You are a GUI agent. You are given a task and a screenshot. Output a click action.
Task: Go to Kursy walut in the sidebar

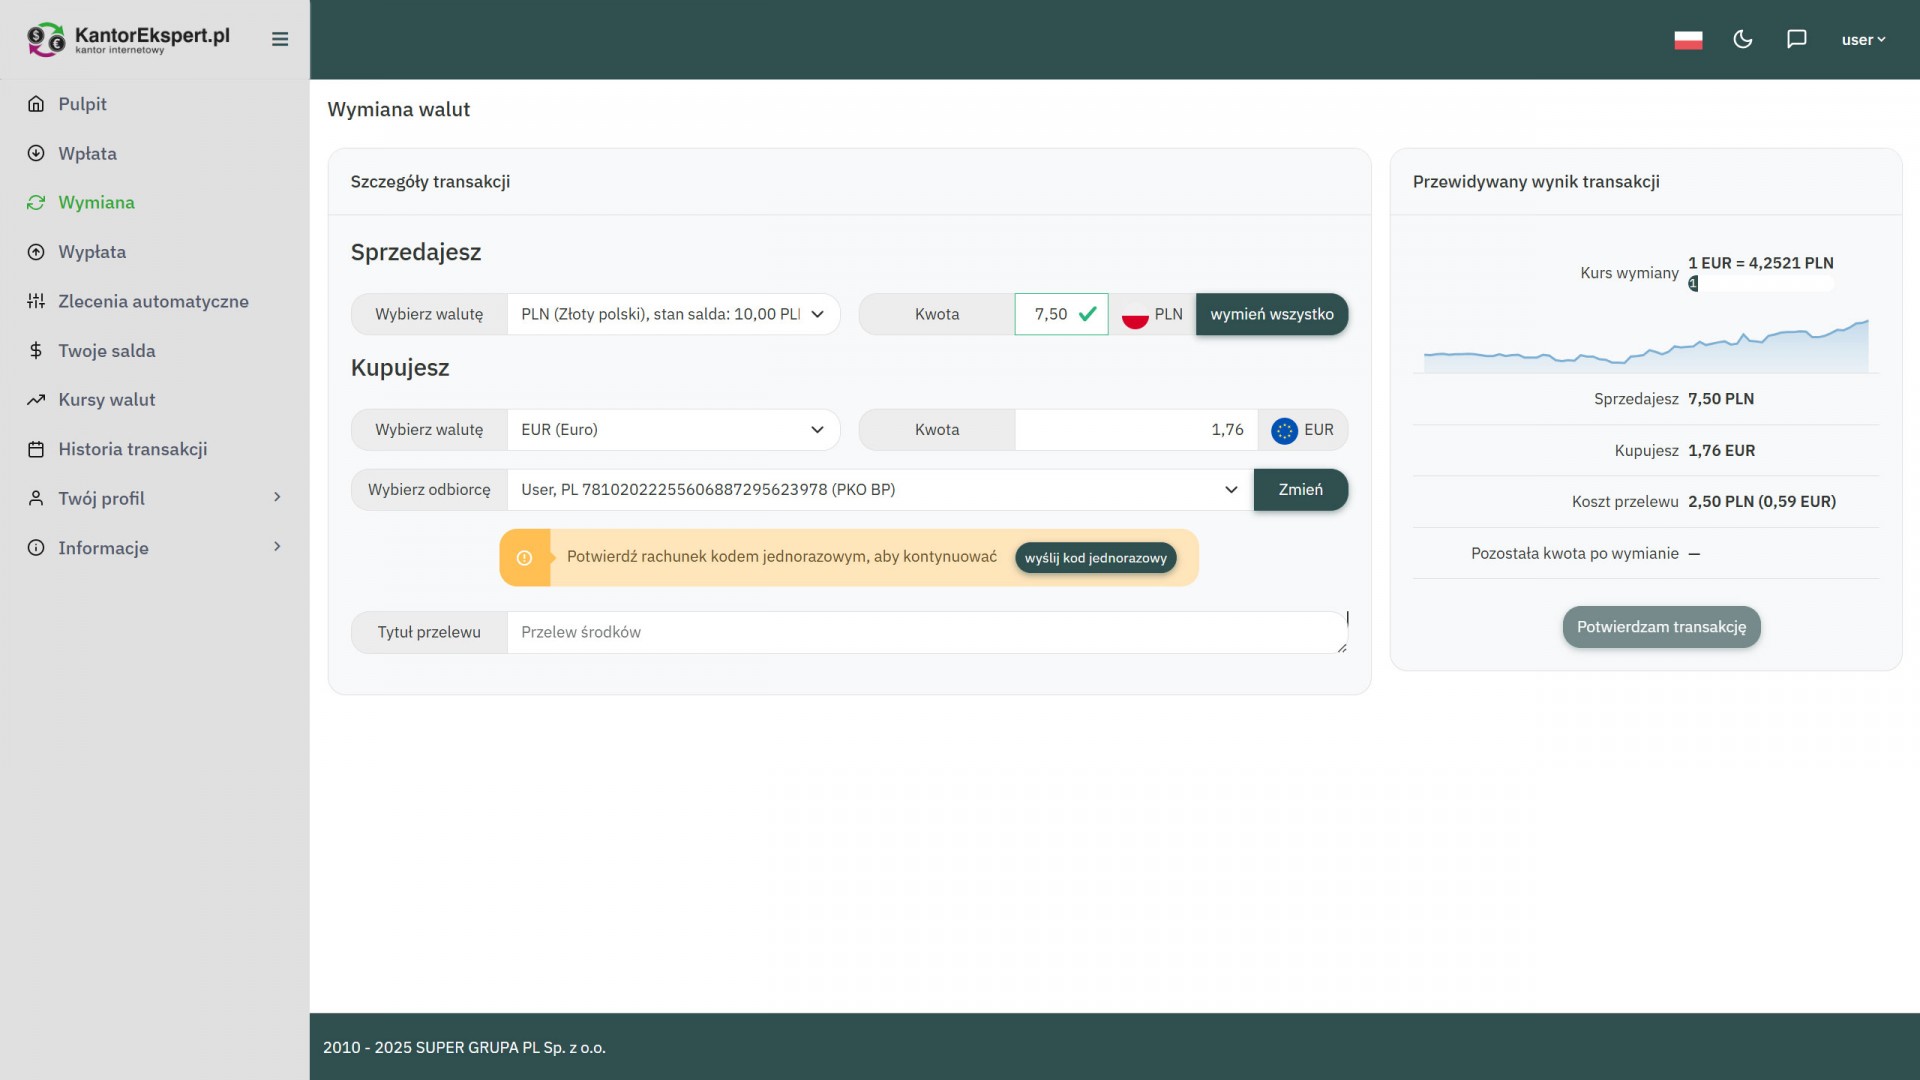tap(107, 400)
